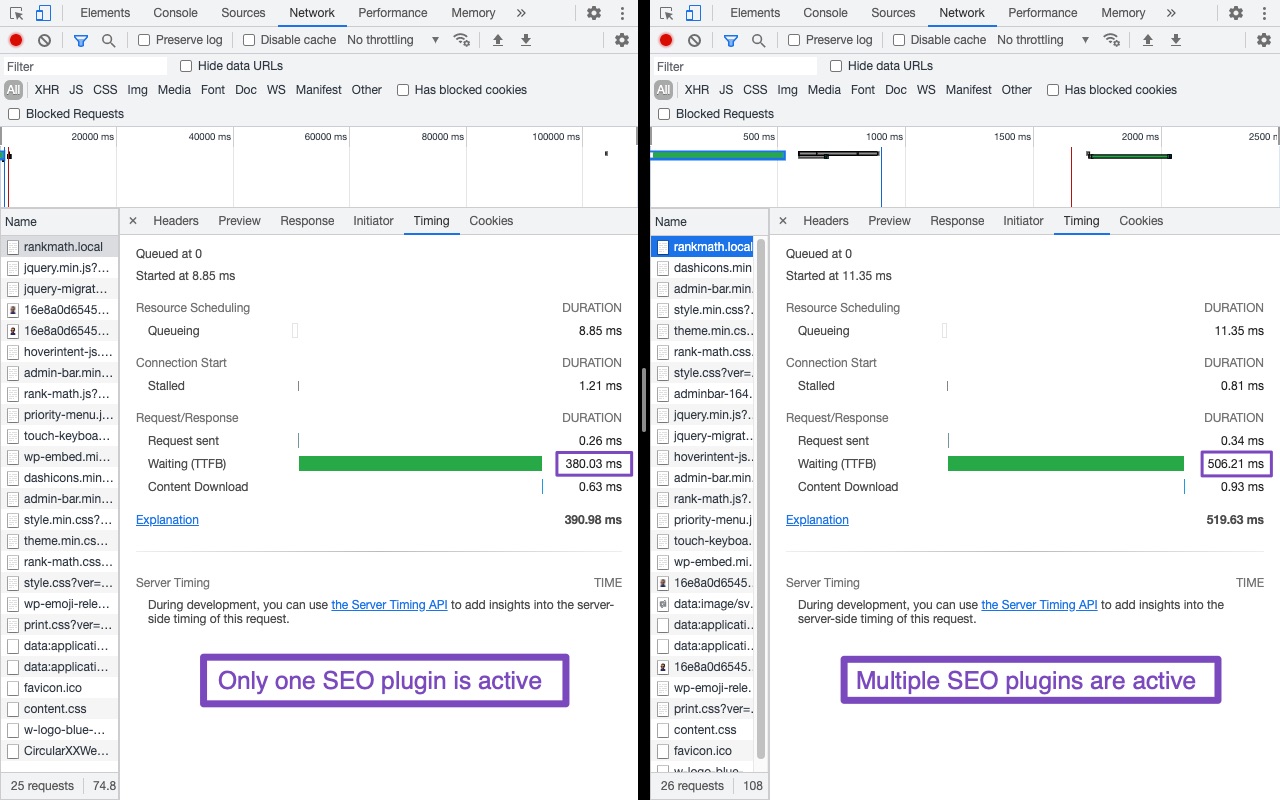1280x800 pixels.
Task: Check Blocked Requests in the left DevTools
Action: click(14, 114)
